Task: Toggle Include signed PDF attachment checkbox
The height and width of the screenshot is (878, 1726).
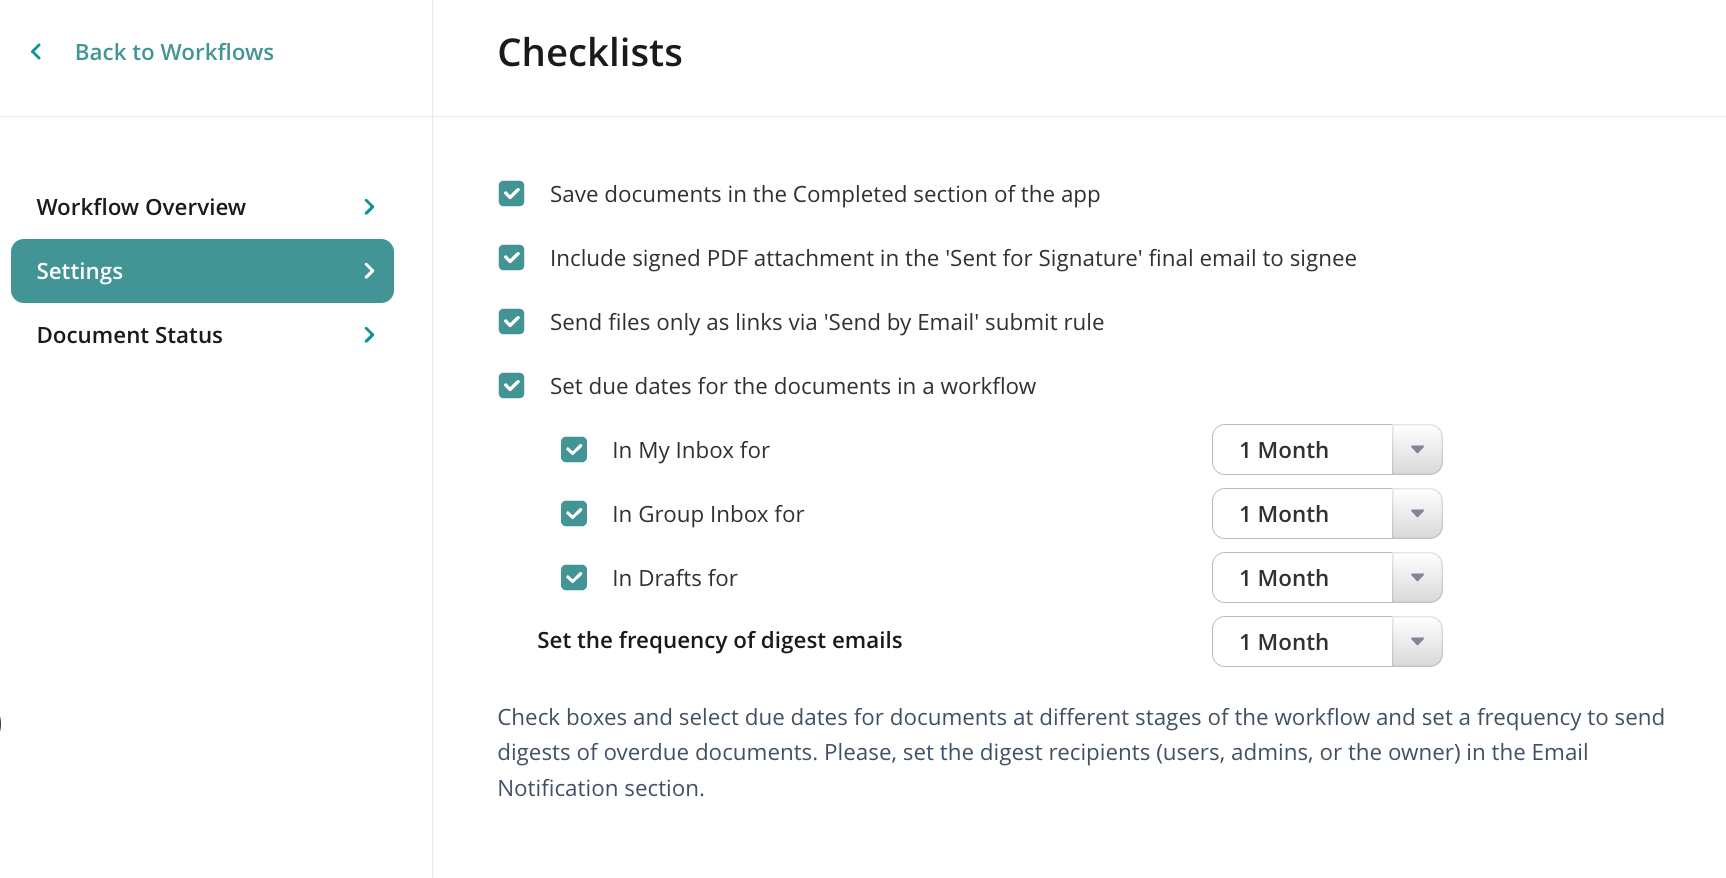Action: point(512,258)
